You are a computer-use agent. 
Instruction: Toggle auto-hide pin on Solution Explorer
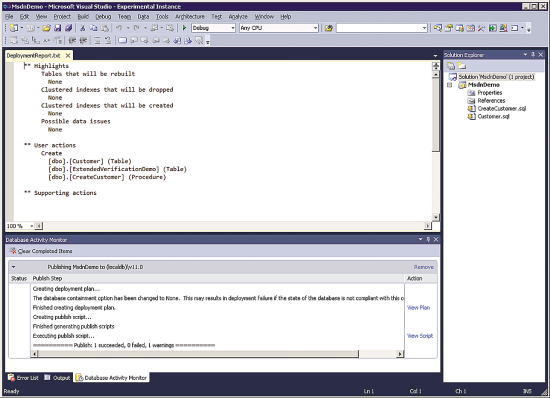pyautogui.click(x=533, y=55)
